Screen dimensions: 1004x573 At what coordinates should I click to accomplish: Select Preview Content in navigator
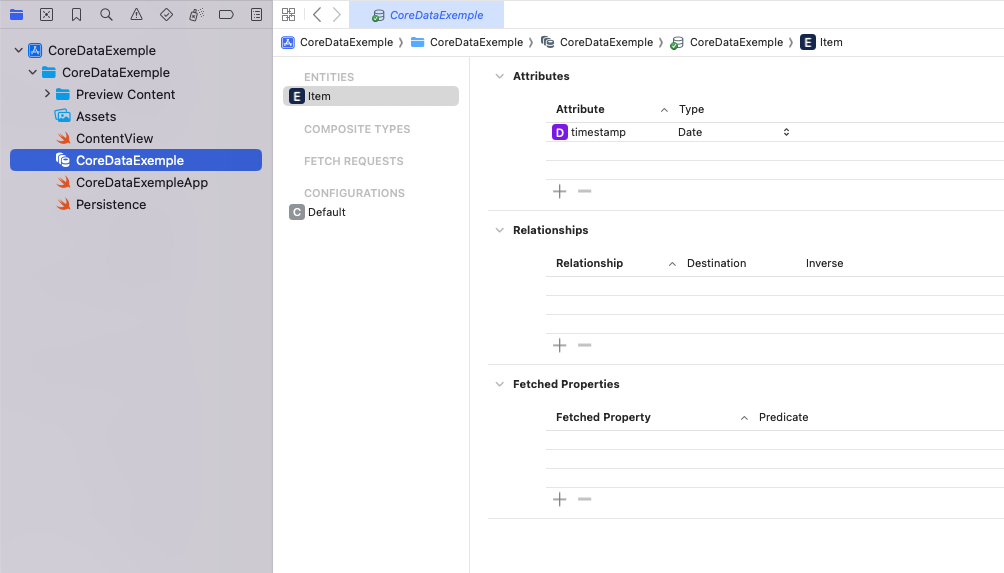[x=126, y=94]
